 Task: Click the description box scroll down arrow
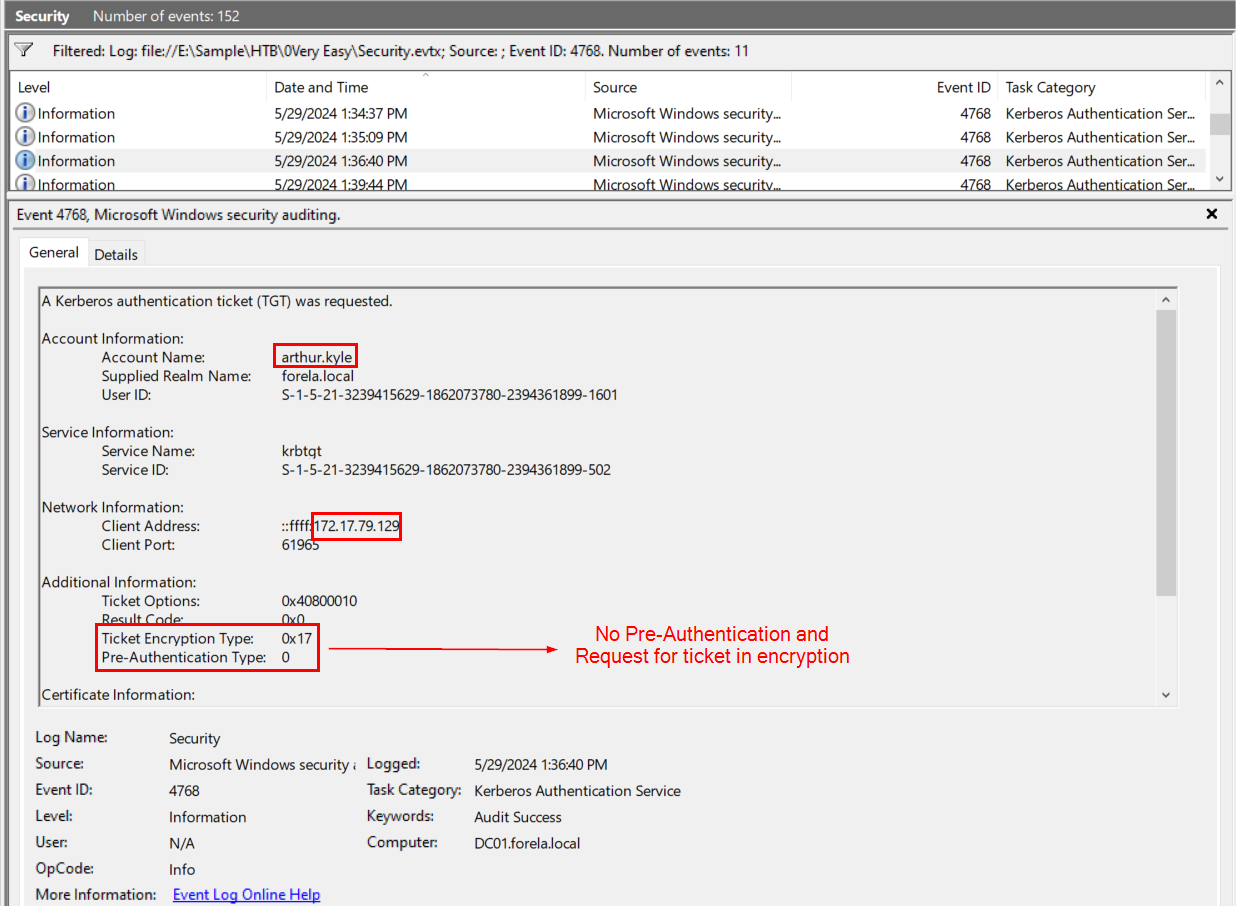(1166, 695)
